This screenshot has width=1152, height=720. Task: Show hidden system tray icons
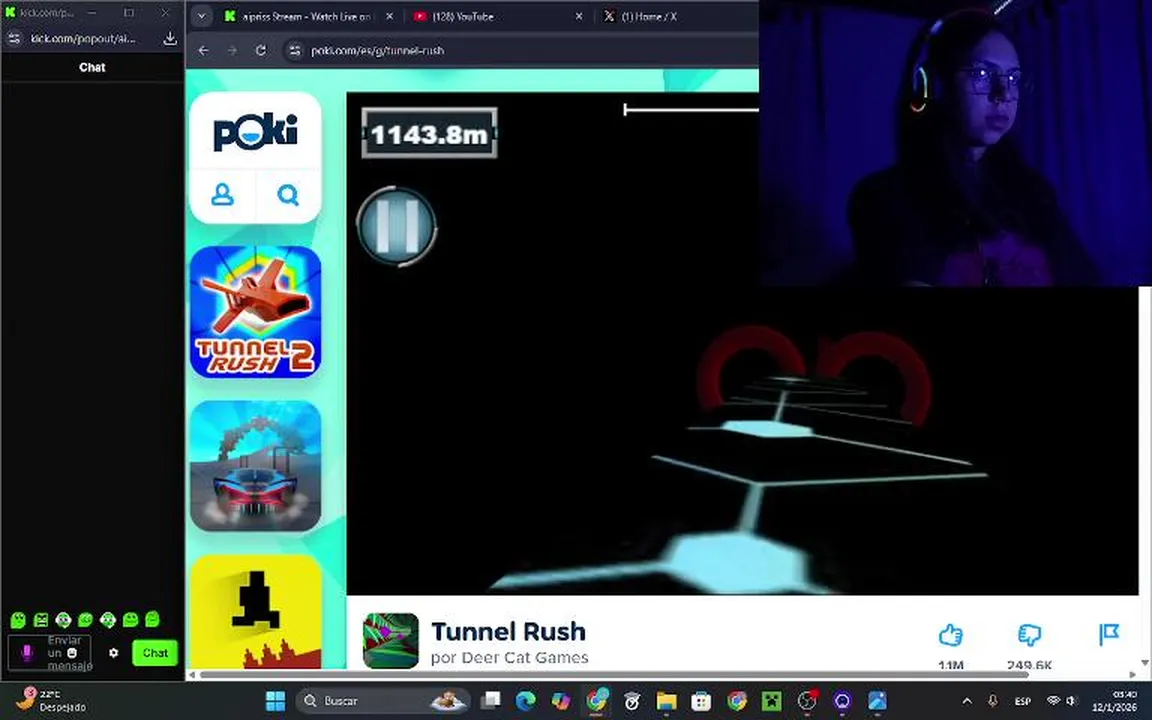coord(967,701)
